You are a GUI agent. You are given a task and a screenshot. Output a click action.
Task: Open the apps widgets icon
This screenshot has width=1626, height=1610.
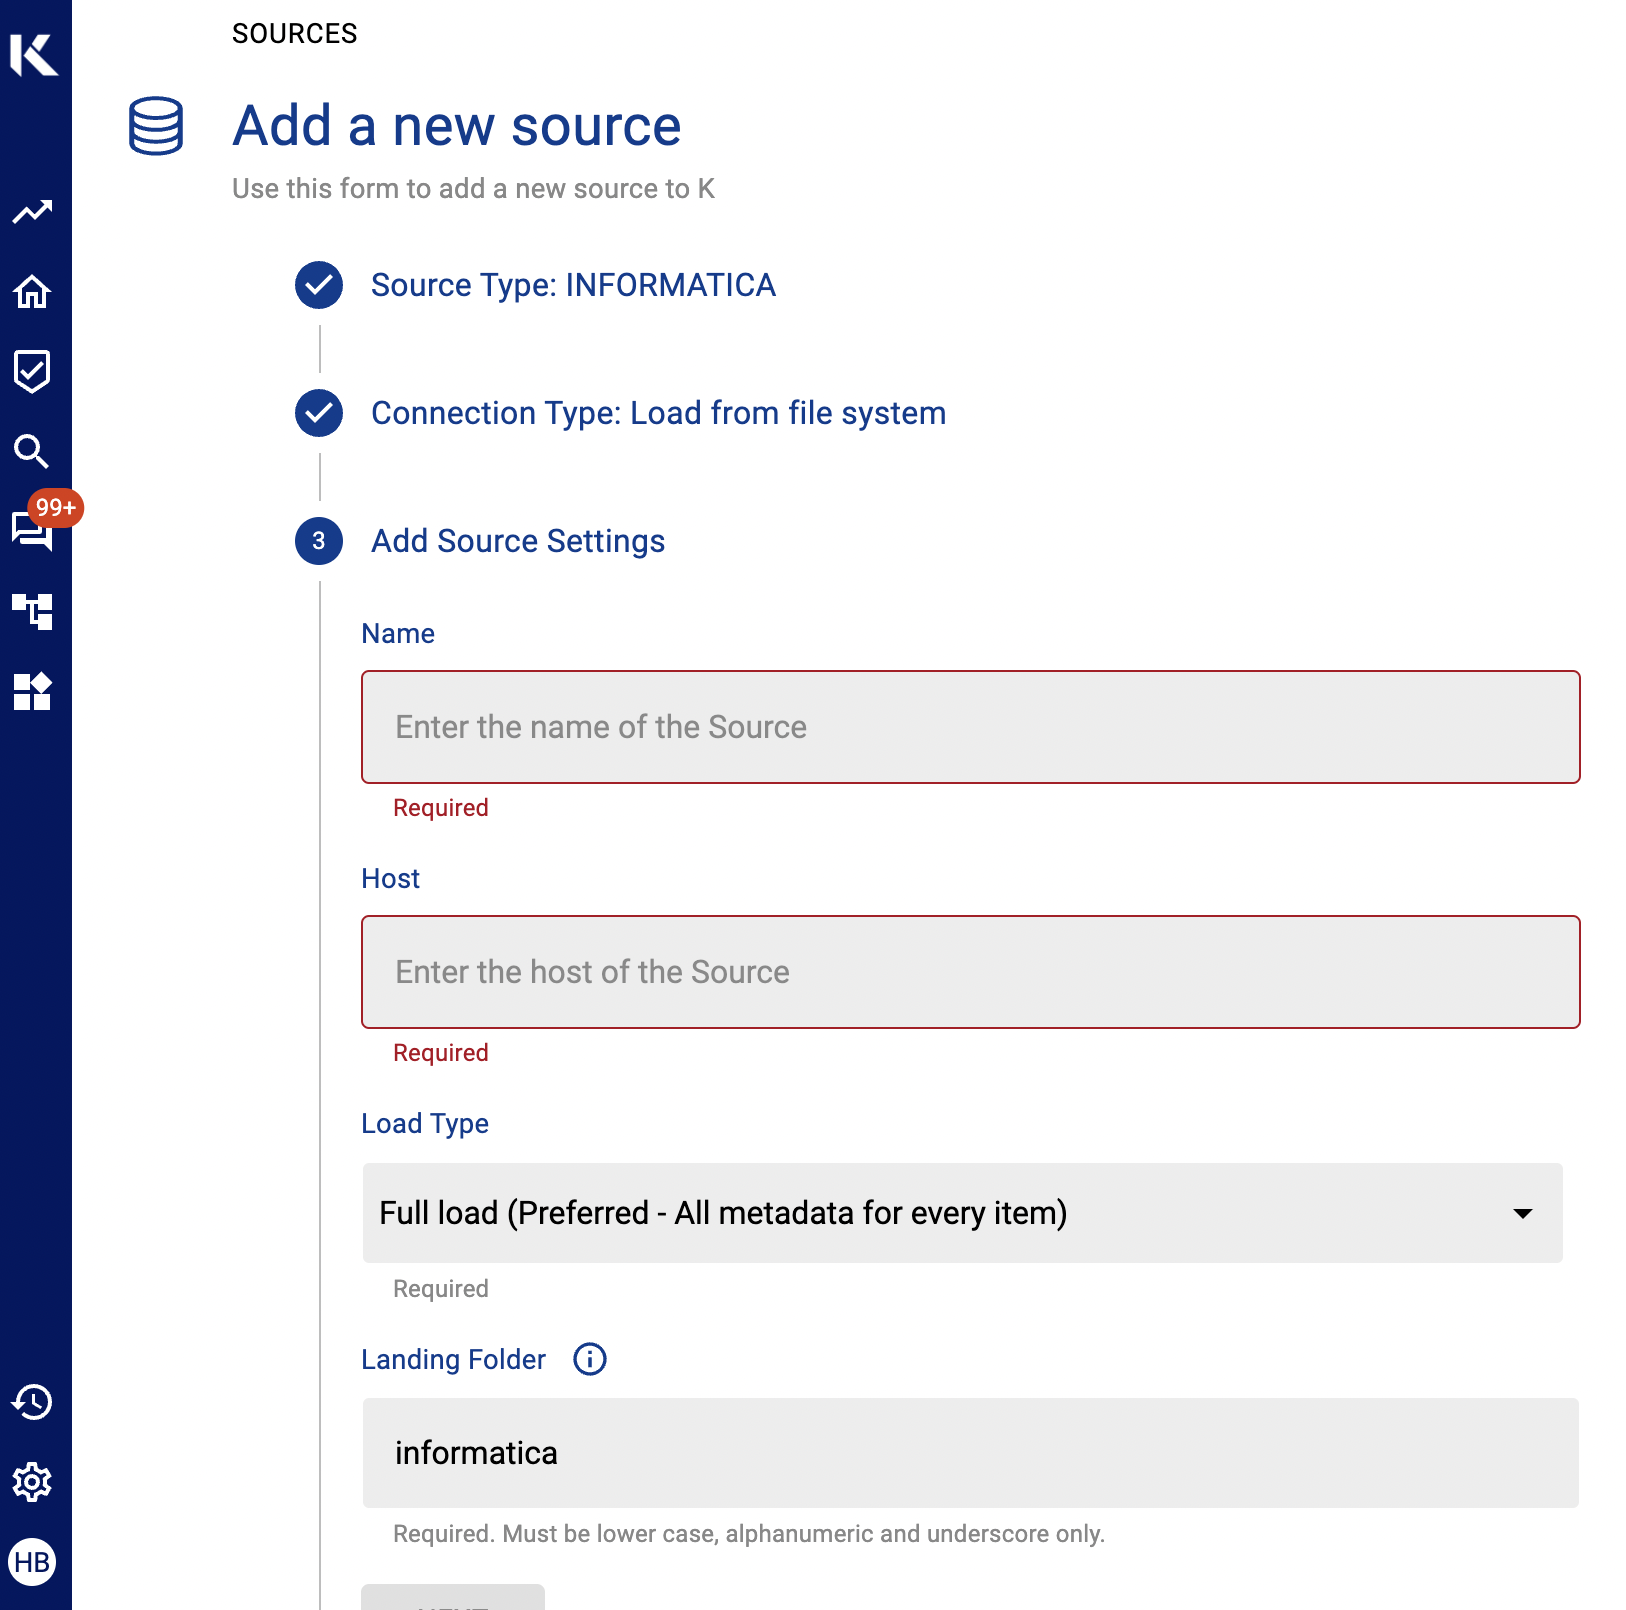point(32,691)
